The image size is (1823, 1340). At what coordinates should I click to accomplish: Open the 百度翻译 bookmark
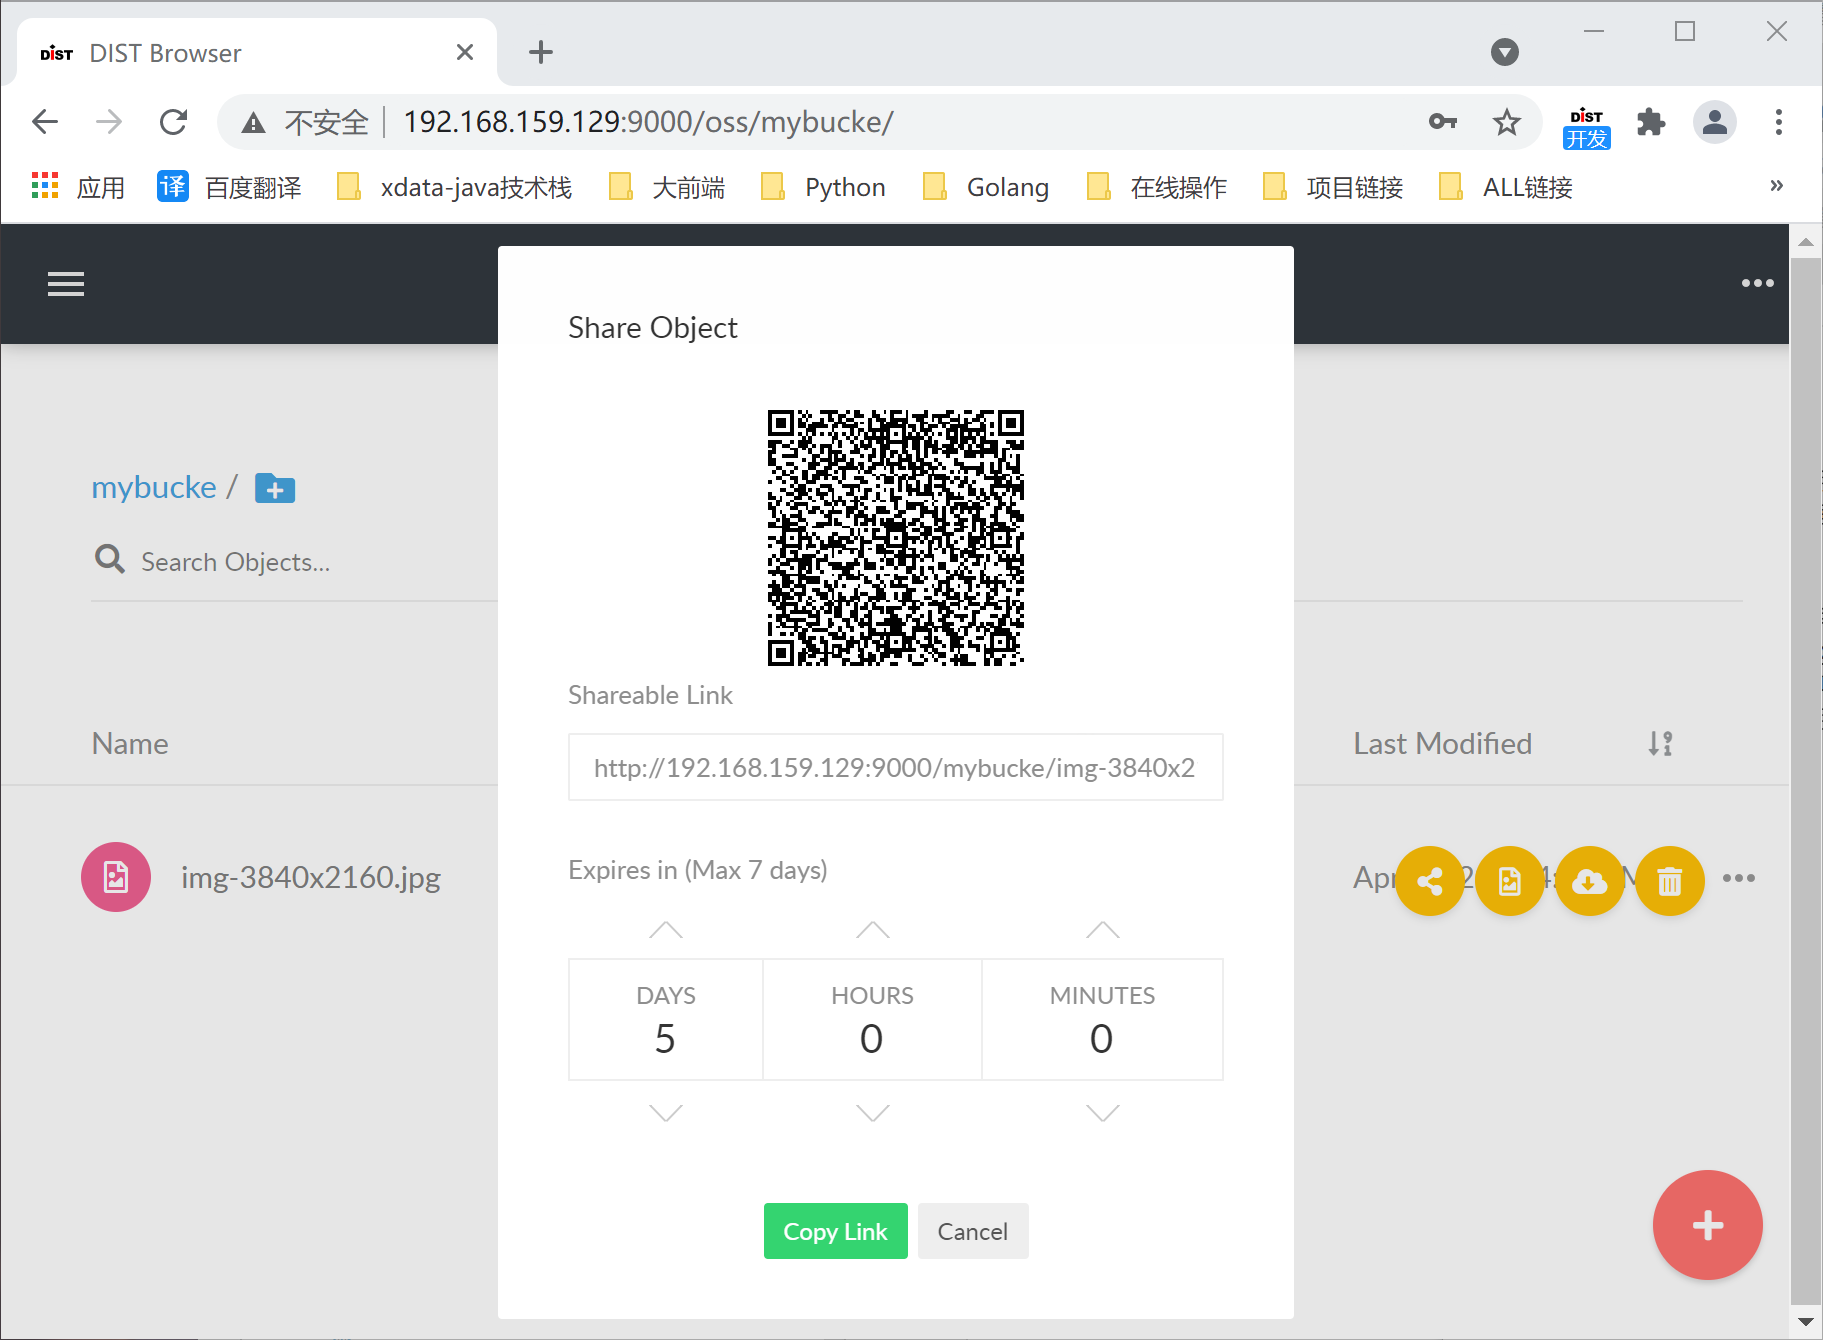[229, 187]
